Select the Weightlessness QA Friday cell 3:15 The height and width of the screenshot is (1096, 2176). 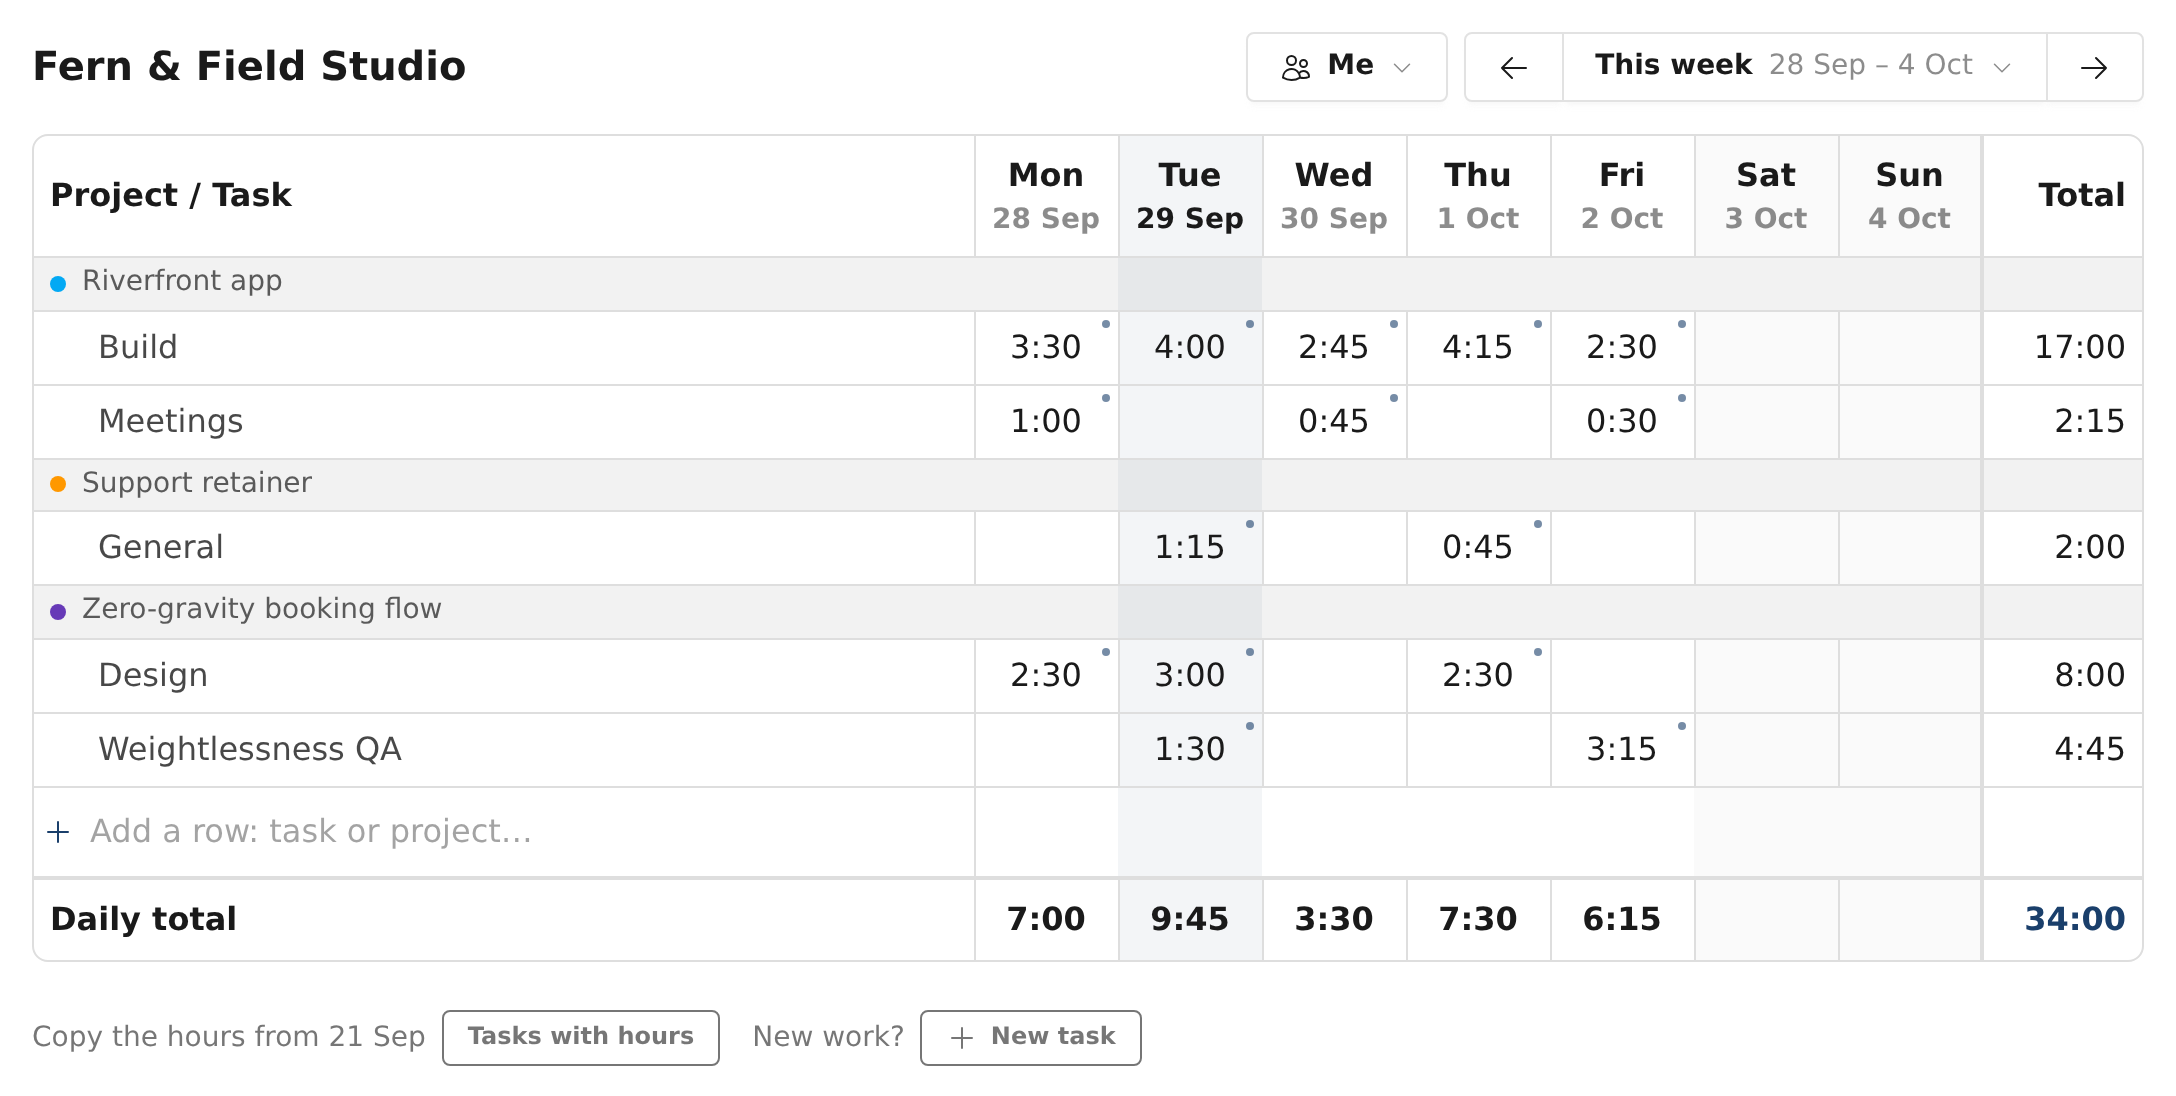pyautogui.click(x=1622, y=750)
